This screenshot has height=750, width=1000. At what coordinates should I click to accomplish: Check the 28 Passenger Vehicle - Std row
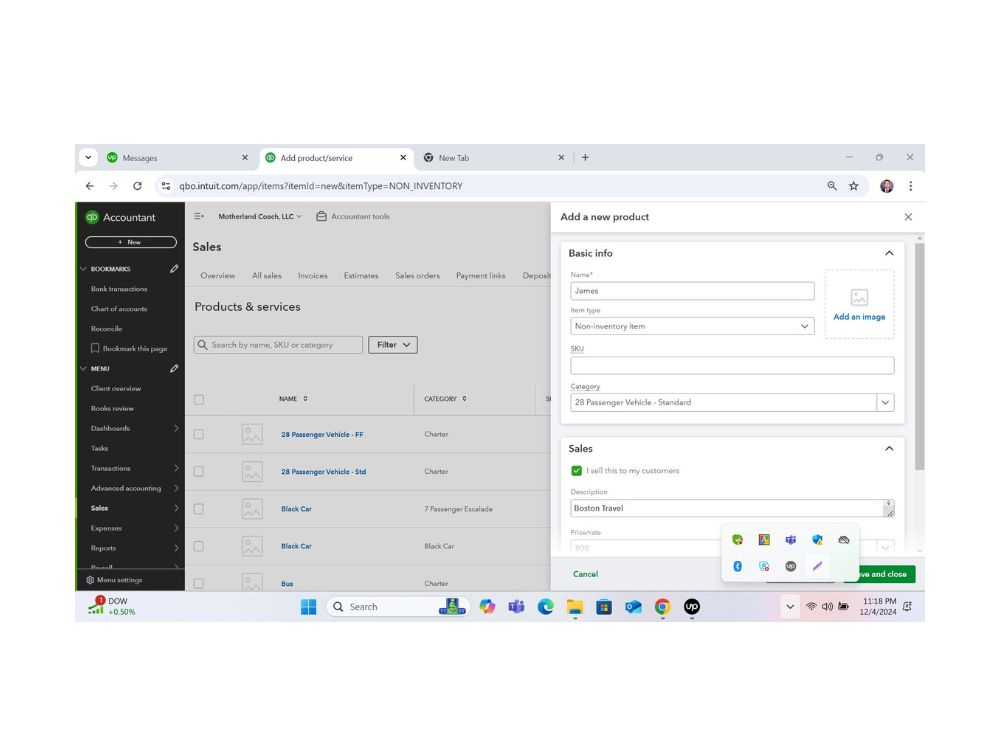(199, 471)
